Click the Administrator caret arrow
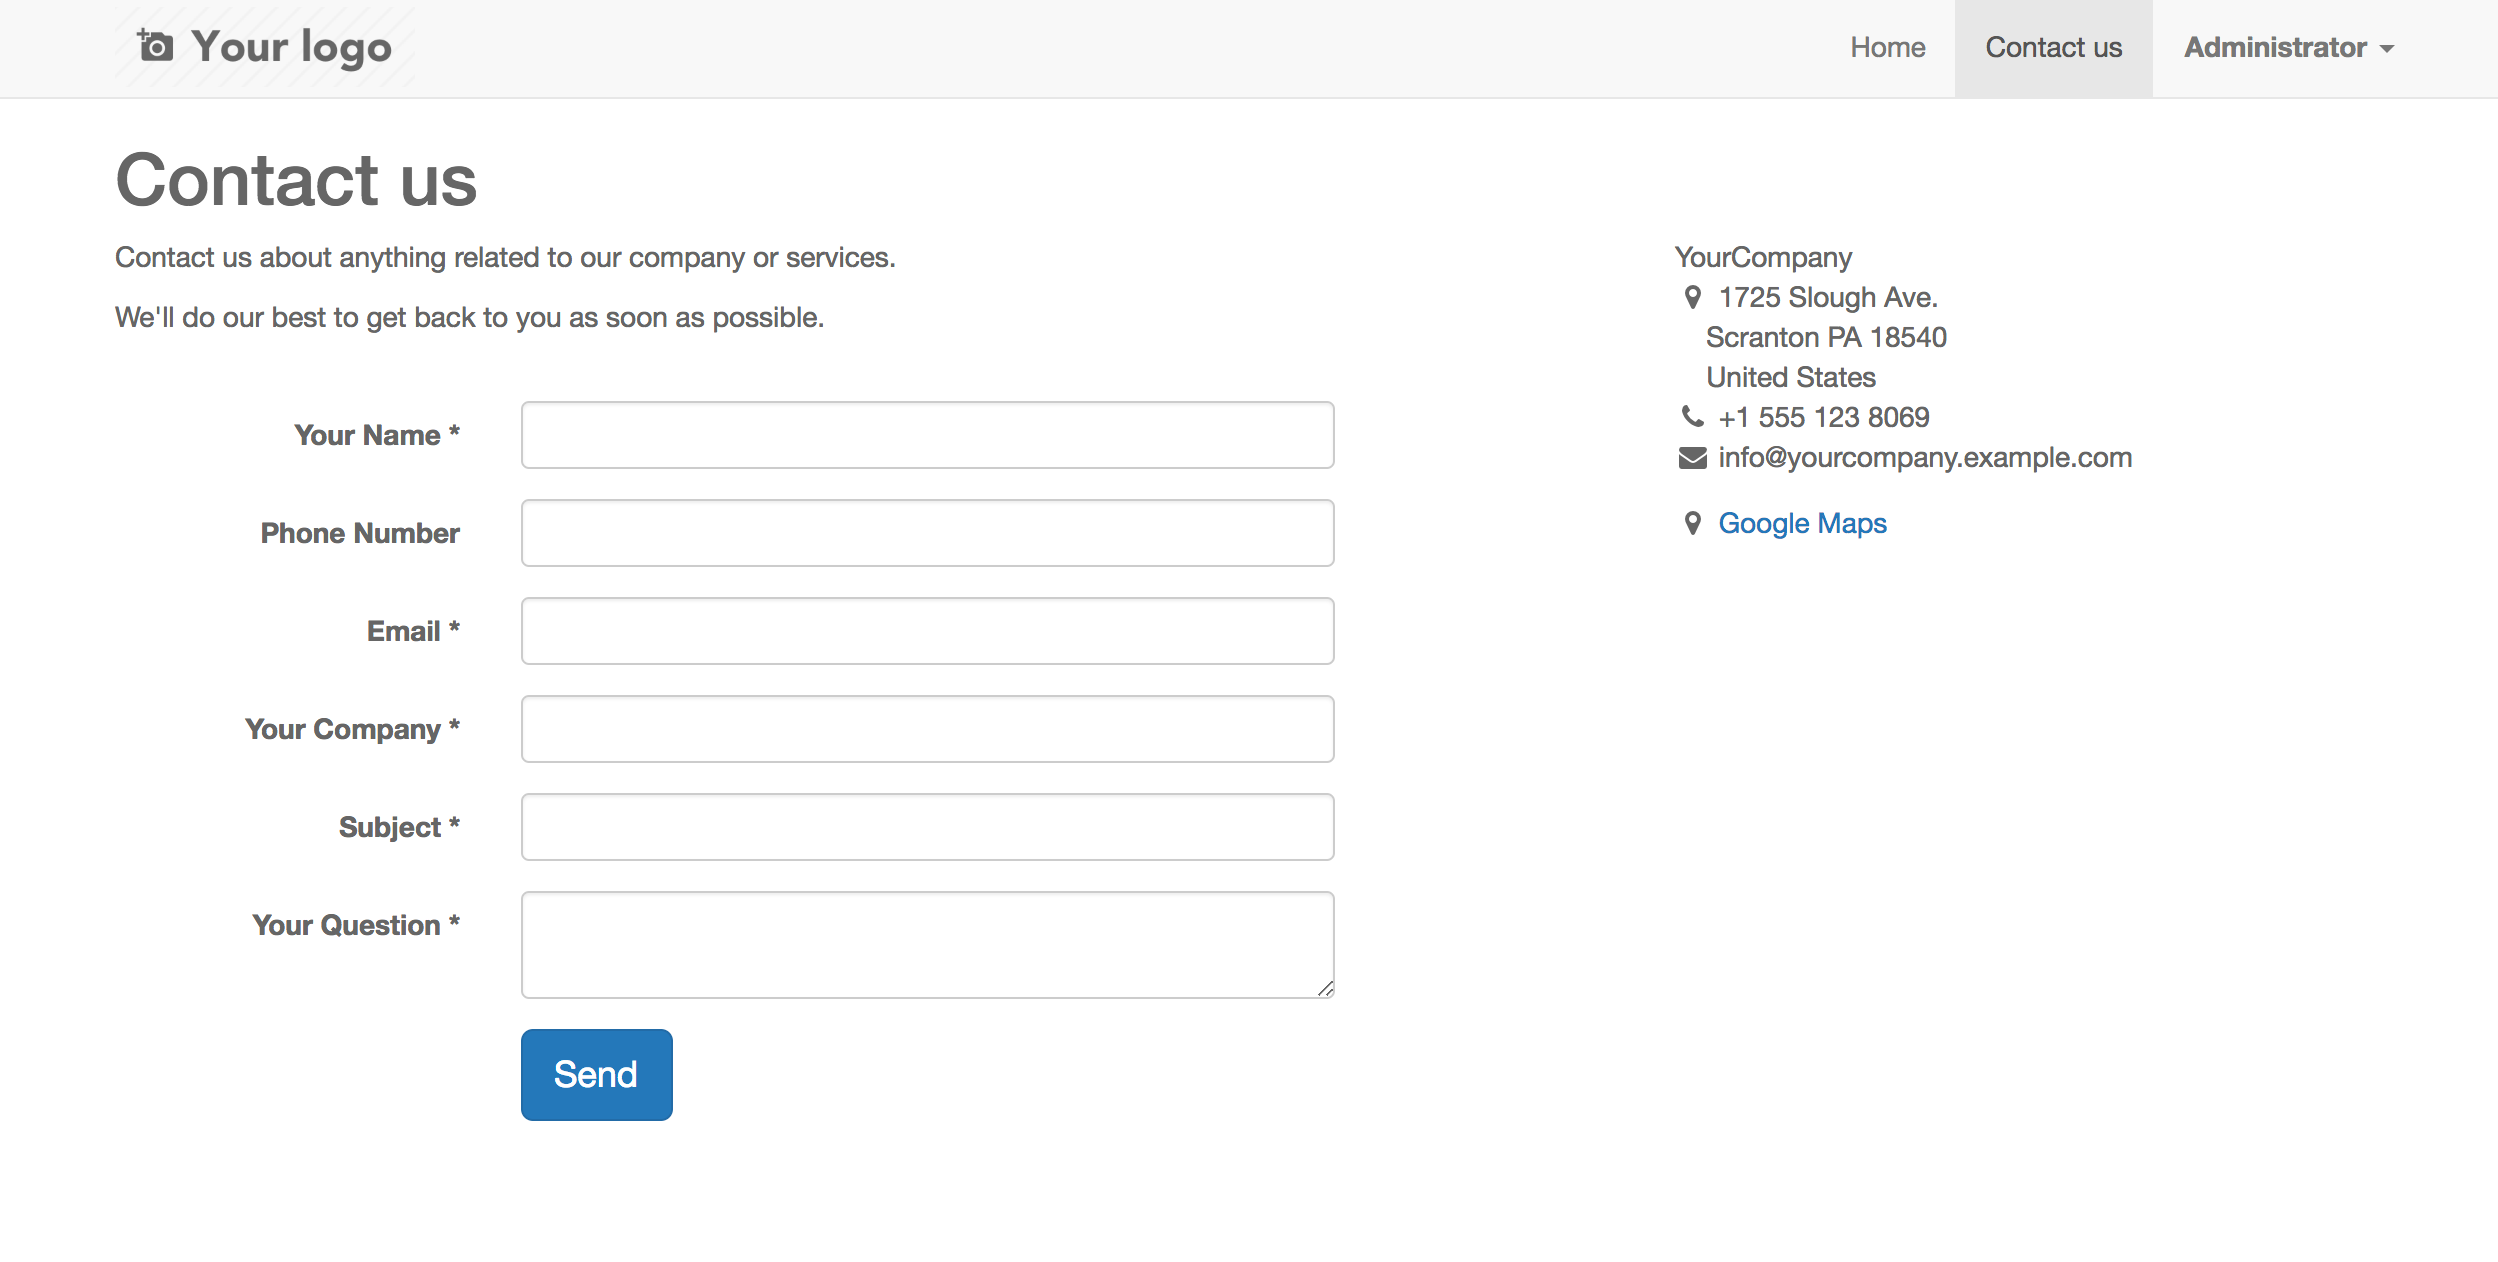2498x1262 pixels. [x=2387, y=49]
